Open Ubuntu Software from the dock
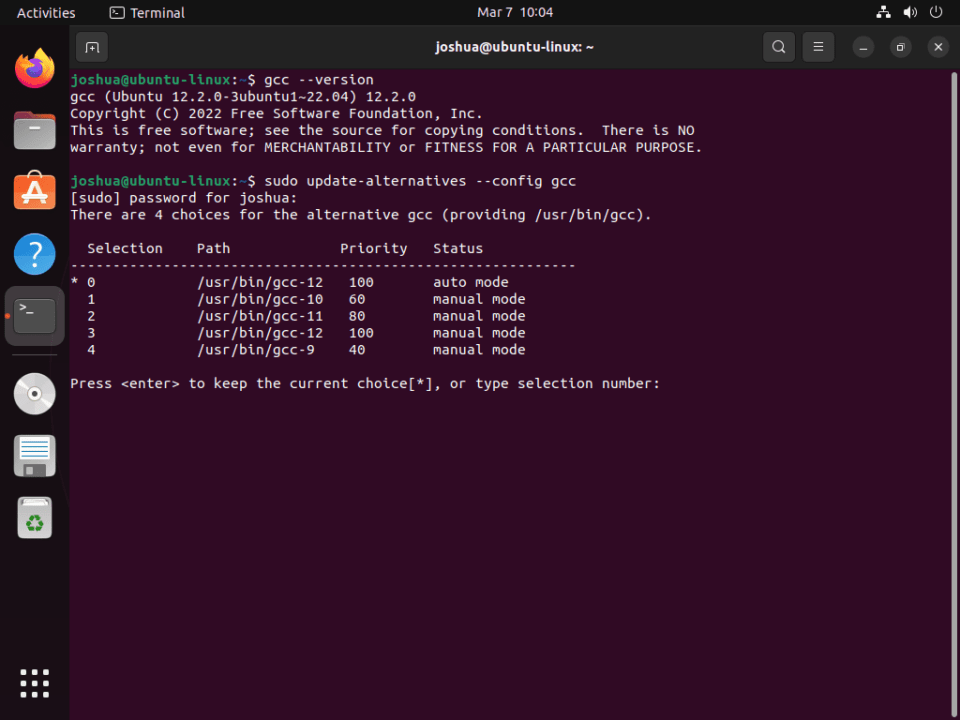The width and height of the screenshot is (960, 720). pos(35,194)
